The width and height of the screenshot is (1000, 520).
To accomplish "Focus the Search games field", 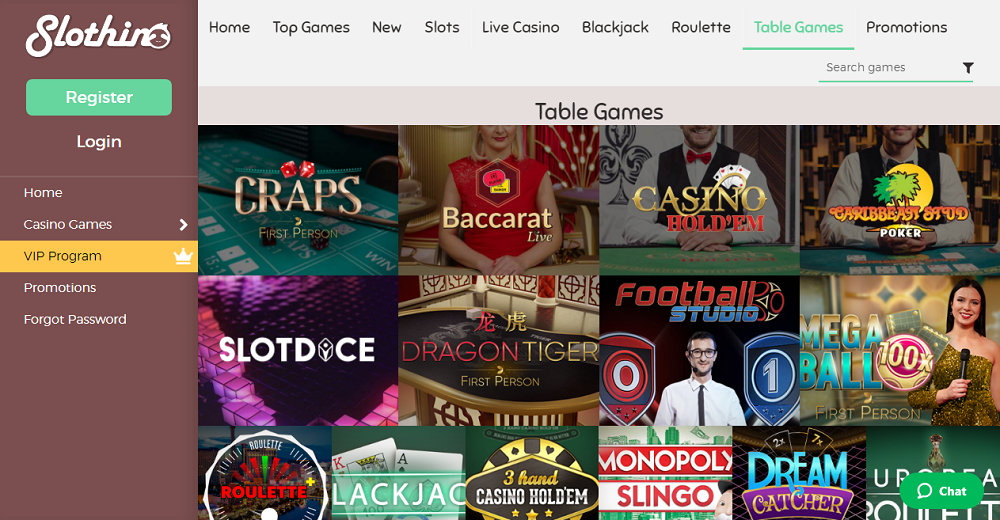I will point(890,68).
